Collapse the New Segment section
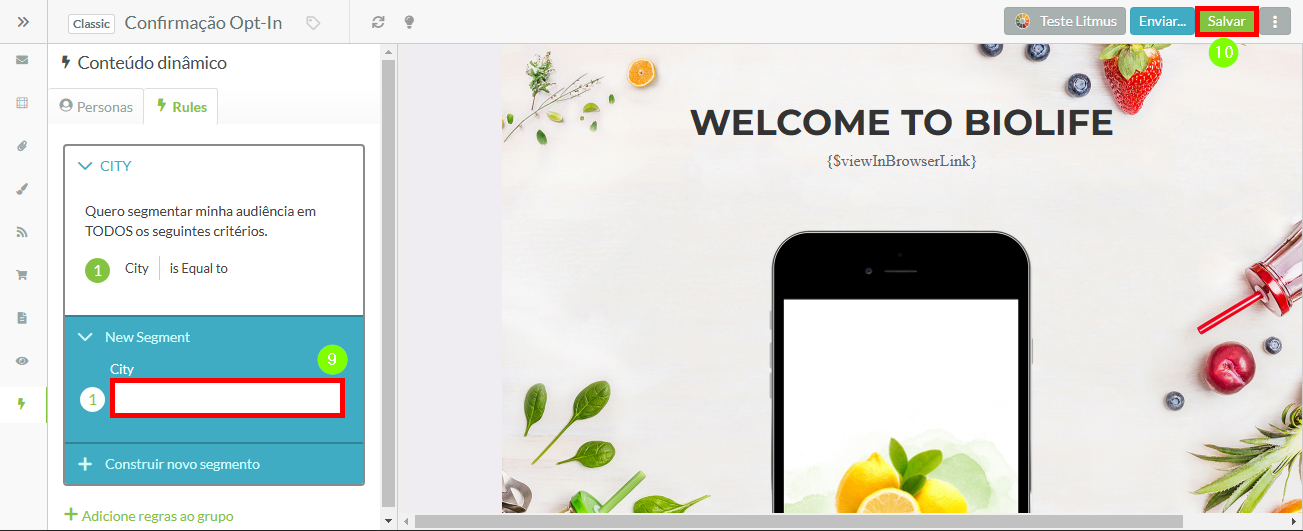 [x=86, y=337]
